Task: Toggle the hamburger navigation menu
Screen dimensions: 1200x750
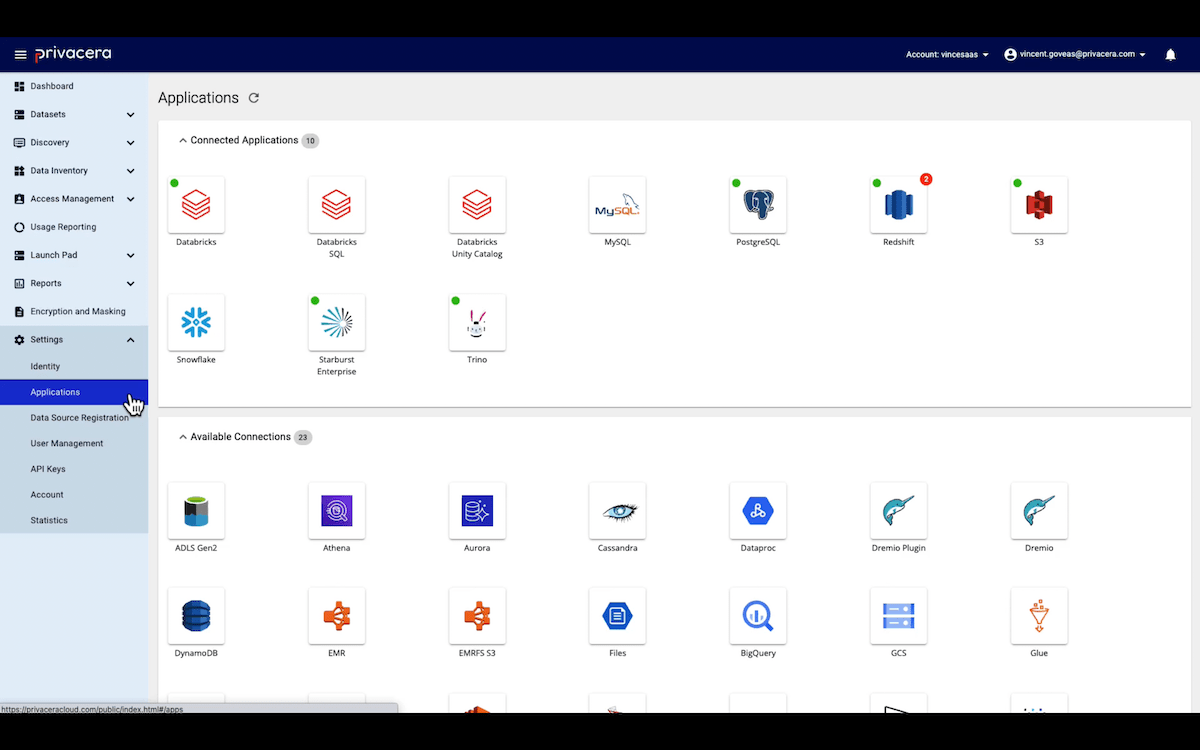Action: click(20, 54)
